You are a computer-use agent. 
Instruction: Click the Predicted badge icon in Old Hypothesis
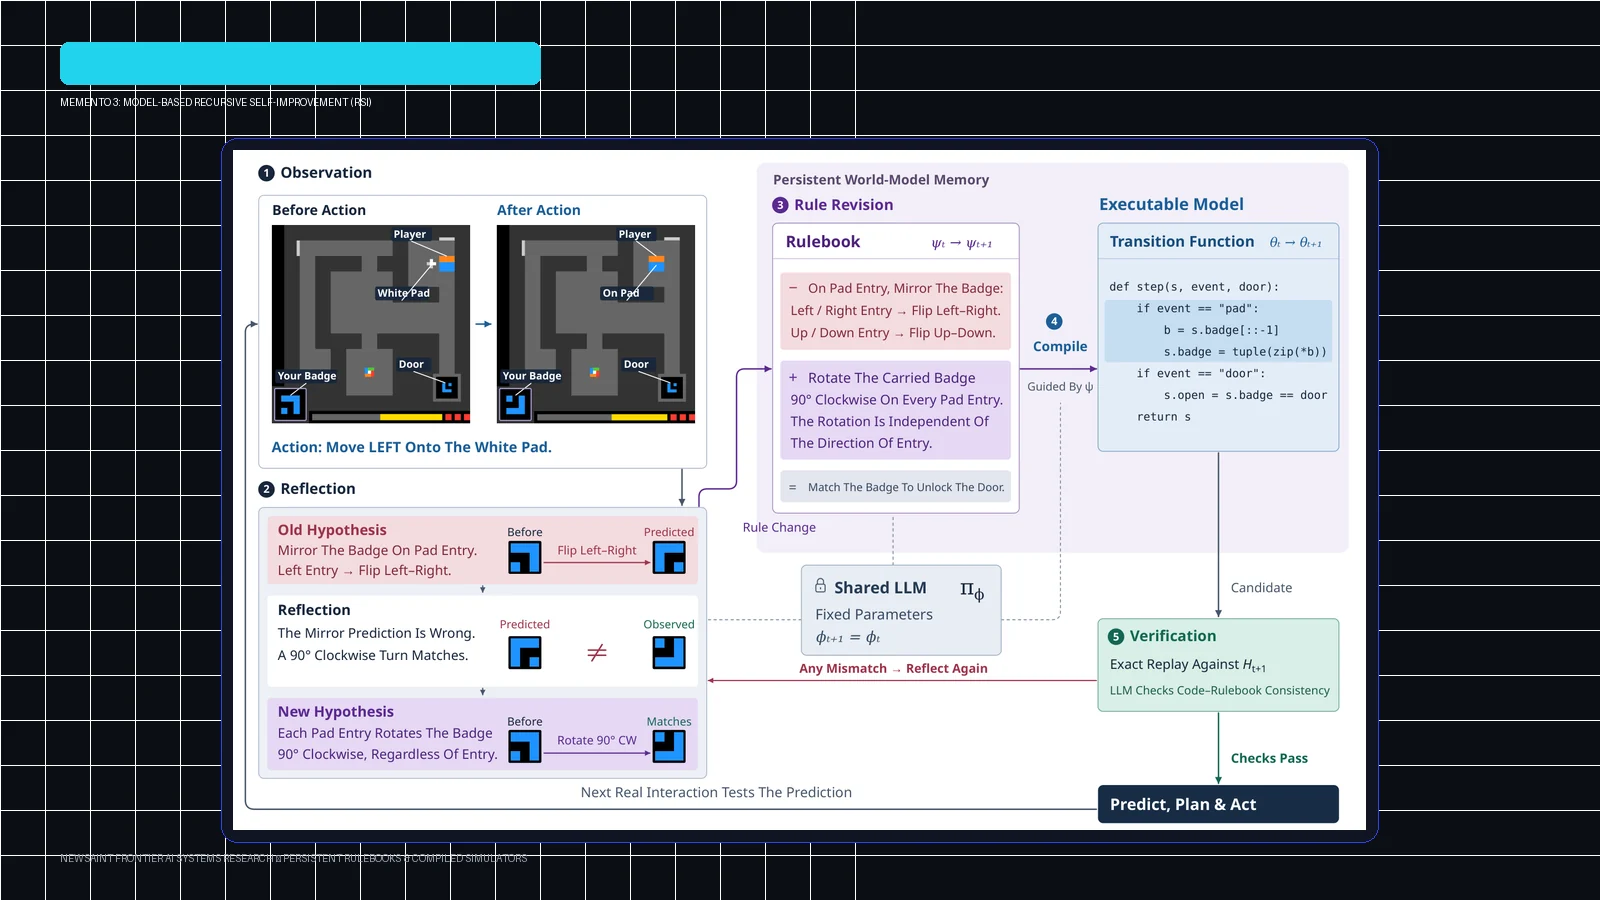(x=669, y=558)
